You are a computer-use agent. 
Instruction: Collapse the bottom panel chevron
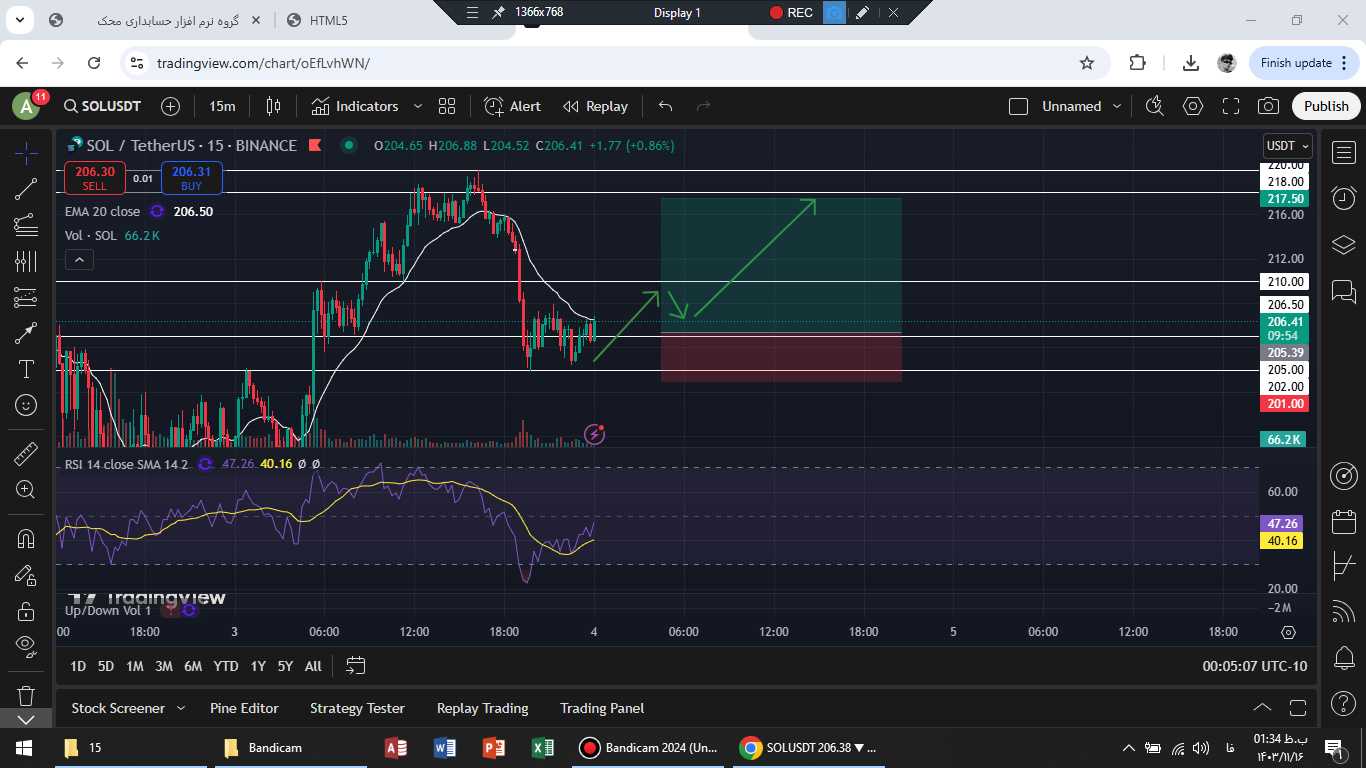(1262, 708)
